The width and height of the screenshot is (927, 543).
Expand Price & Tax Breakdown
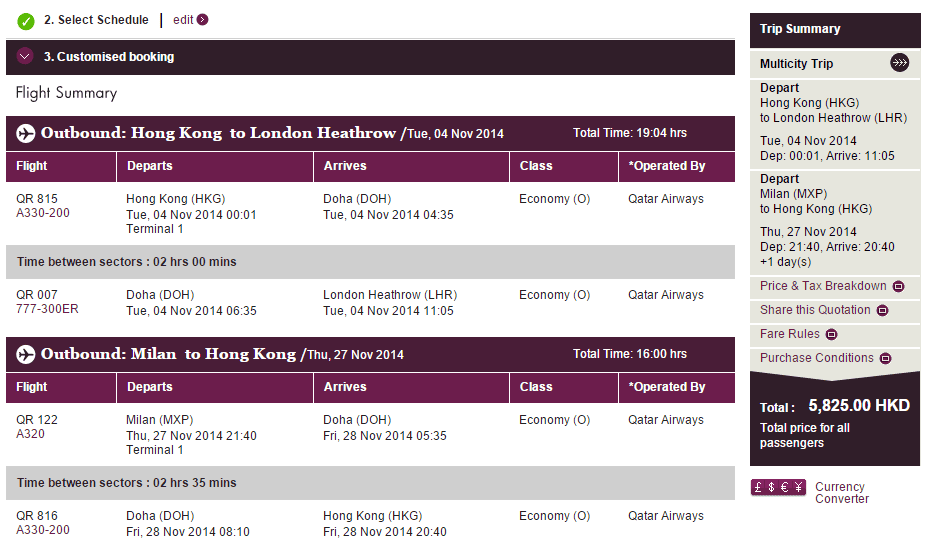point(898,287)
